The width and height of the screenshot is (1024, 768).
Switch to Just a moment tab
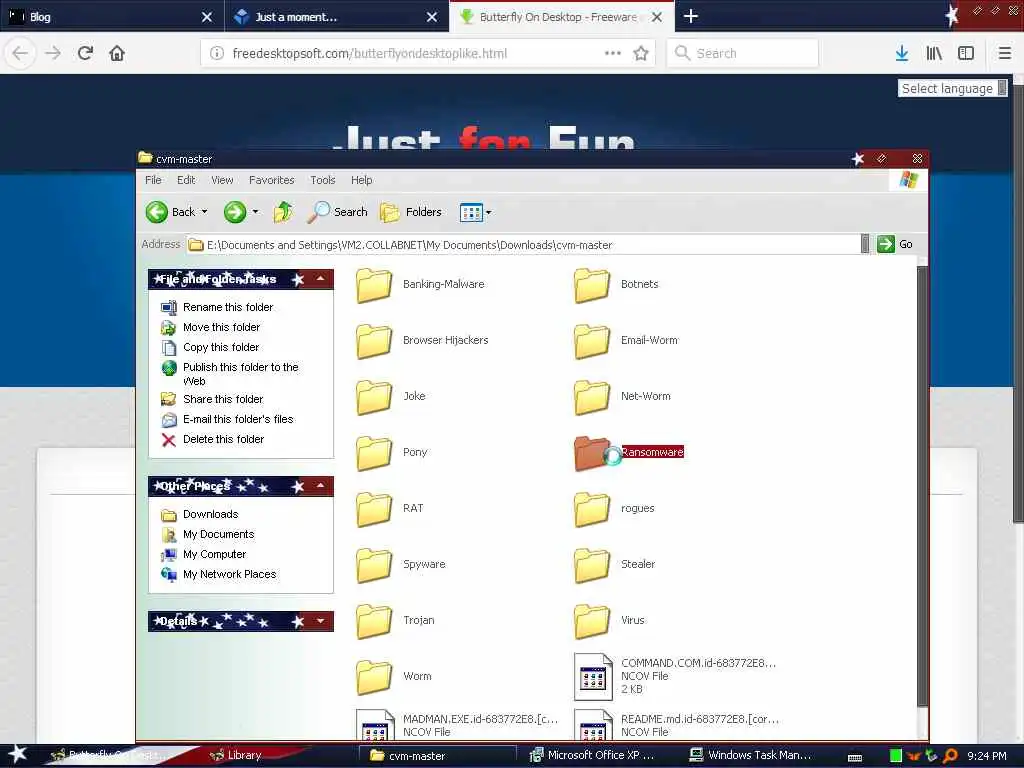coord(337,16)
